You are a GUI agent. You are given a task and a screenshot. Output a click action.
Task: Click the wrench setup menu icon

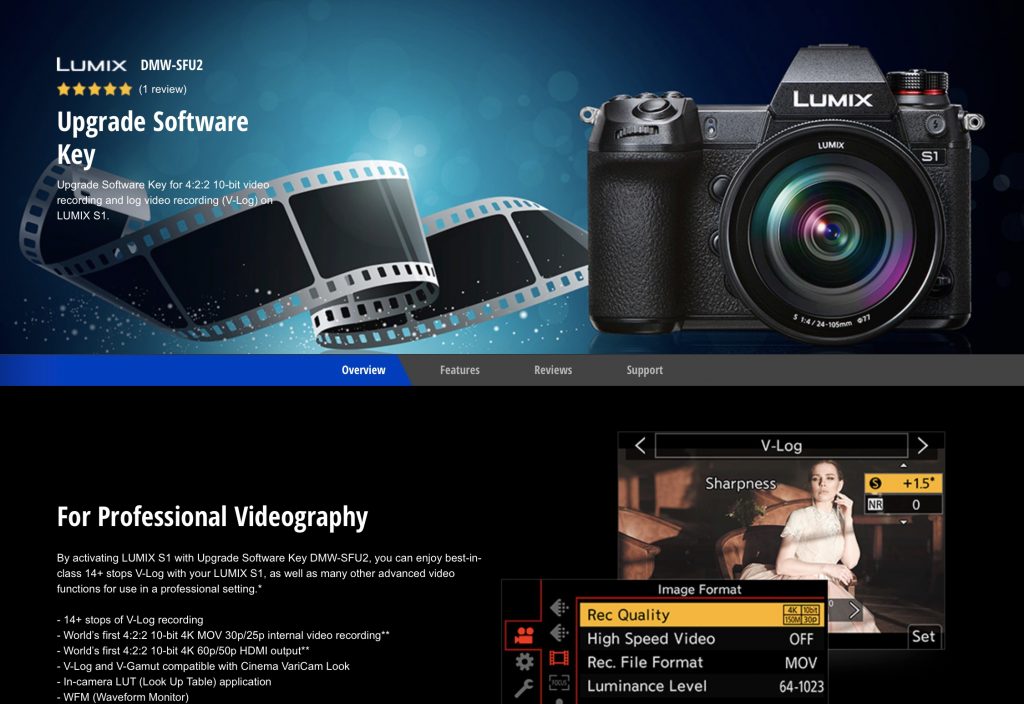click(x=524, y=688)
